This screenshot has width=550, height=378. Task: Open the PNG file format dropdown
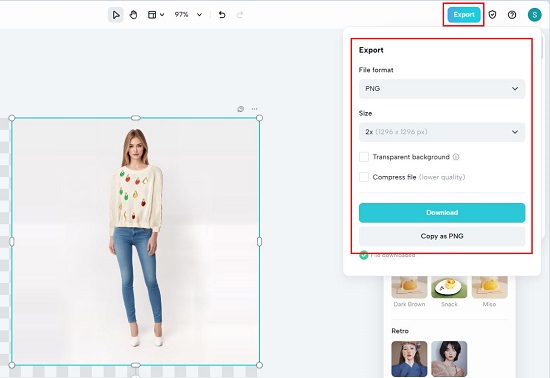[442, 89]
